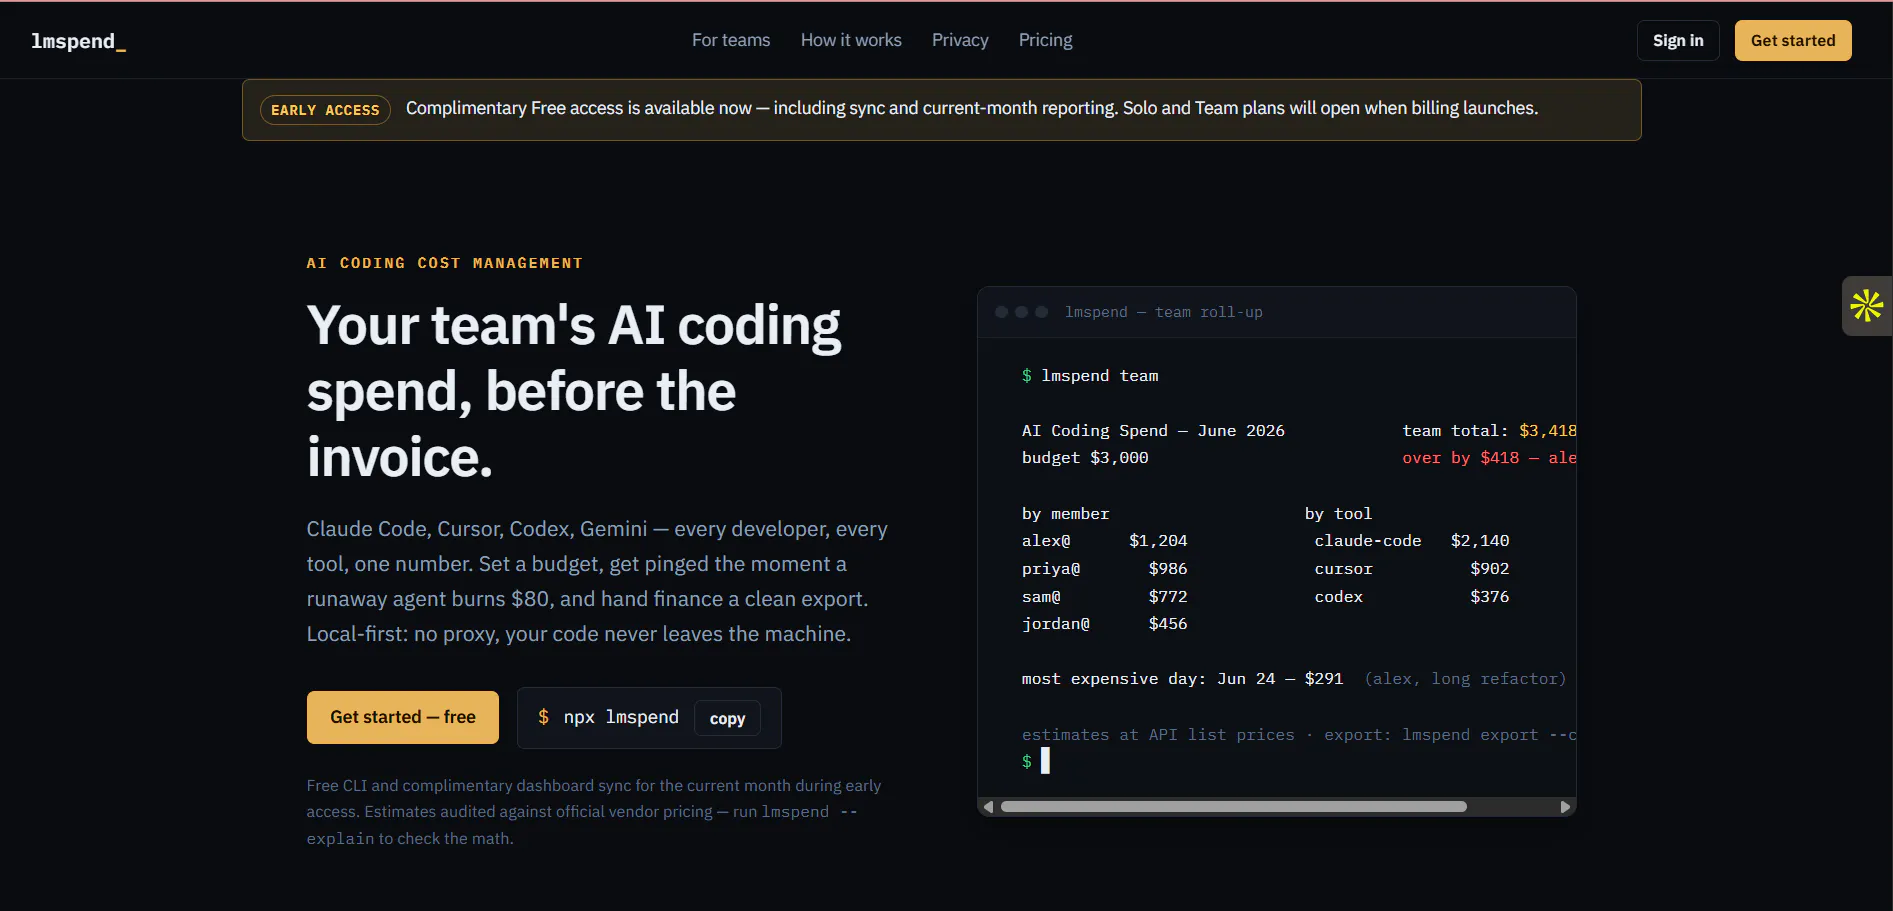Viewport: 1893px width, 911px height.
Task: Click the EARLY ACCESS badge
Action: tap(325, 110)
